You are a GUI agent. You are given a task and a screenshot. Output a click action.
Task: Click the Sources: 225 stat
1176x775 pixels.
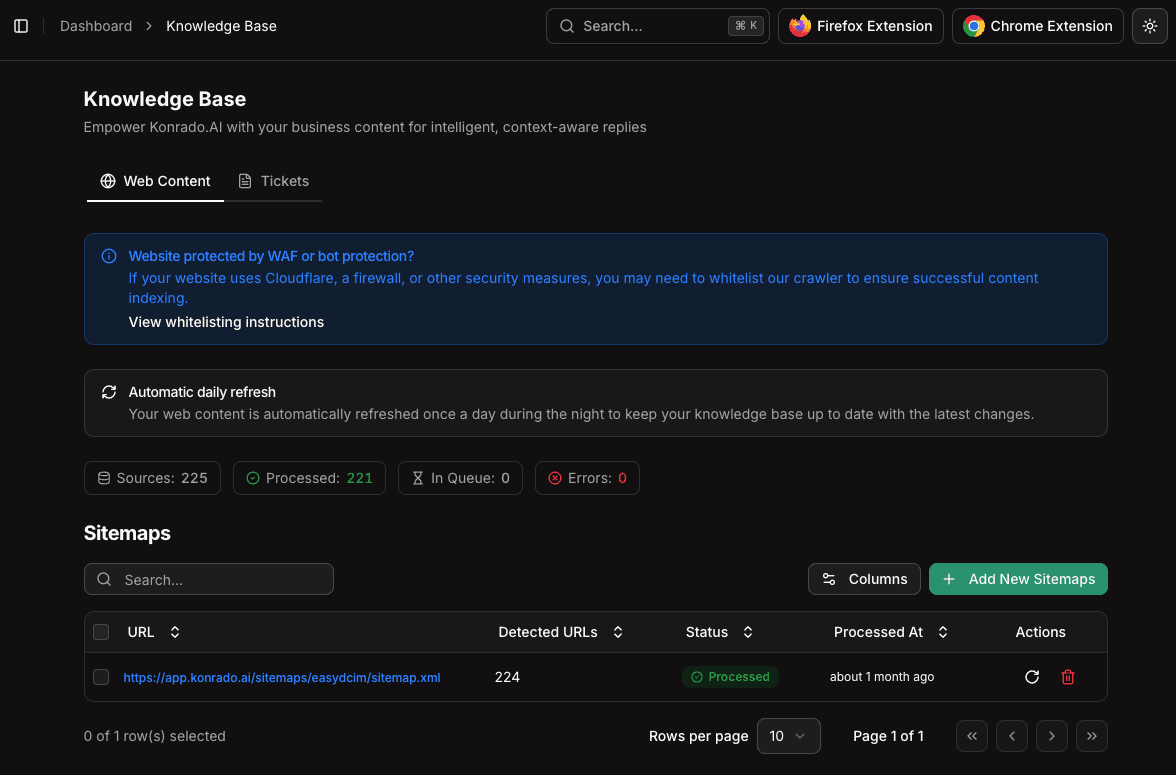tap(152, 478)
